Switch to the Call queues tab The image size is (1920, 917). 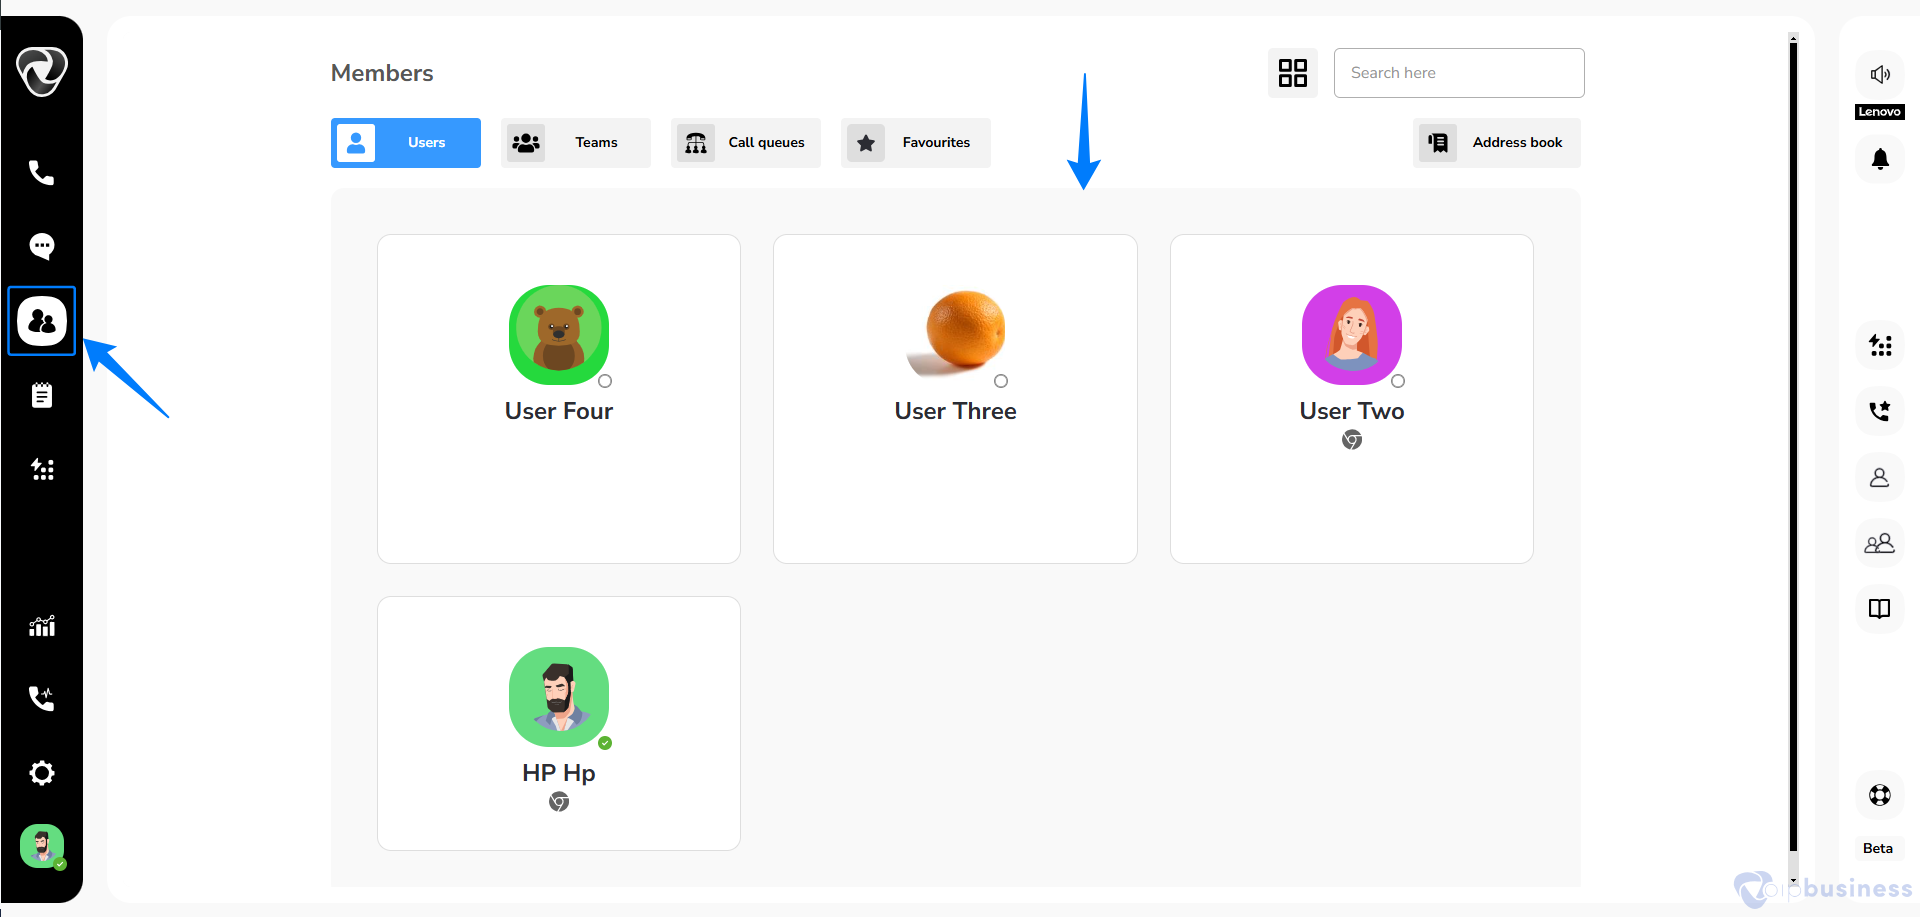click(x=746, y=143)
